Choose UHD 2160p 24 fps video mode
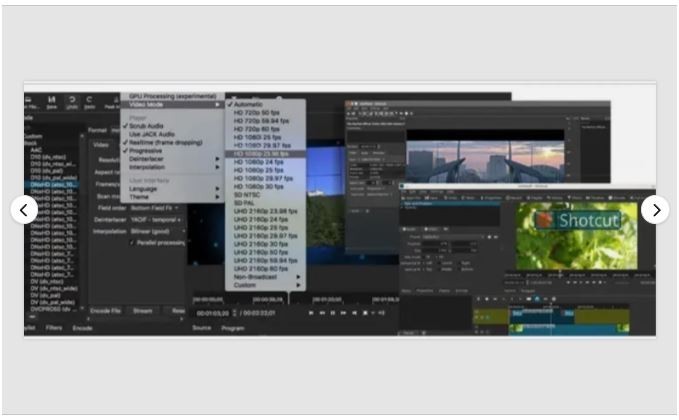 [x=261, y=220]
